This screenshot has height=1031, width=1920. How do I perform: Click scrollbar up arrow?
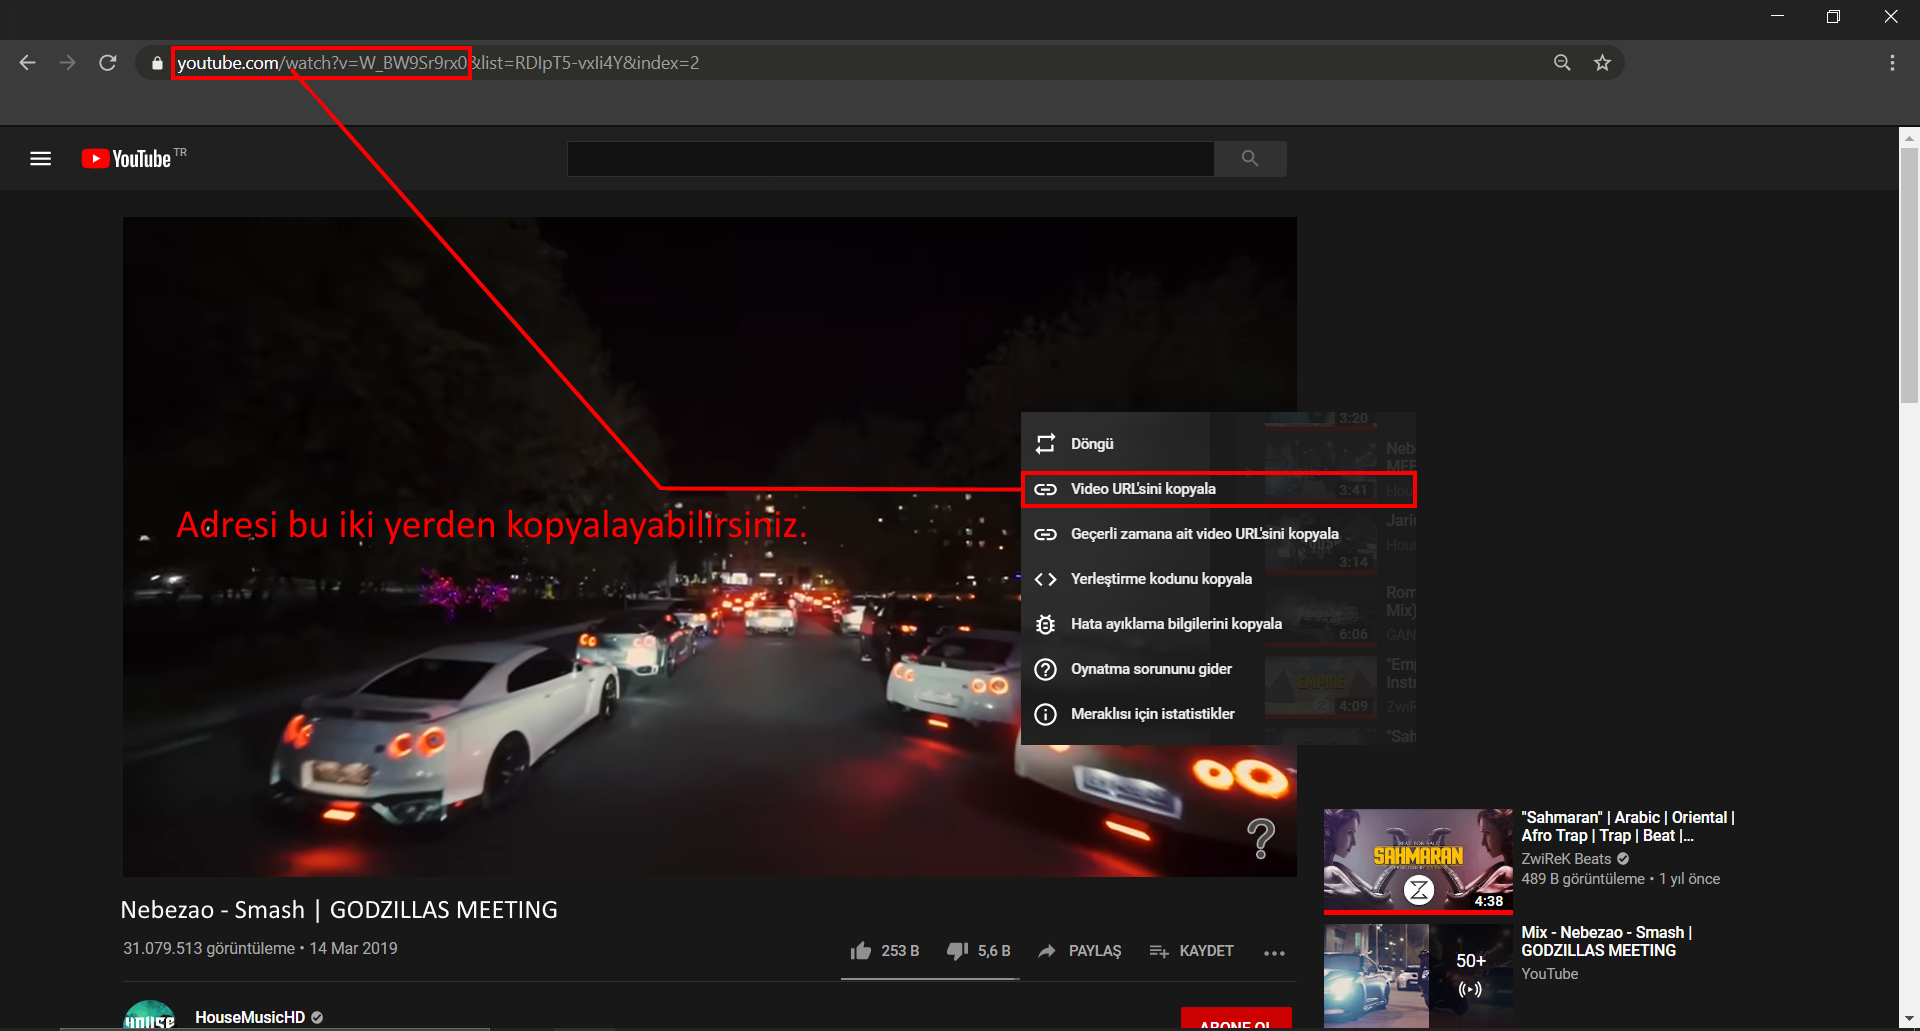[x=1909, y=138]
